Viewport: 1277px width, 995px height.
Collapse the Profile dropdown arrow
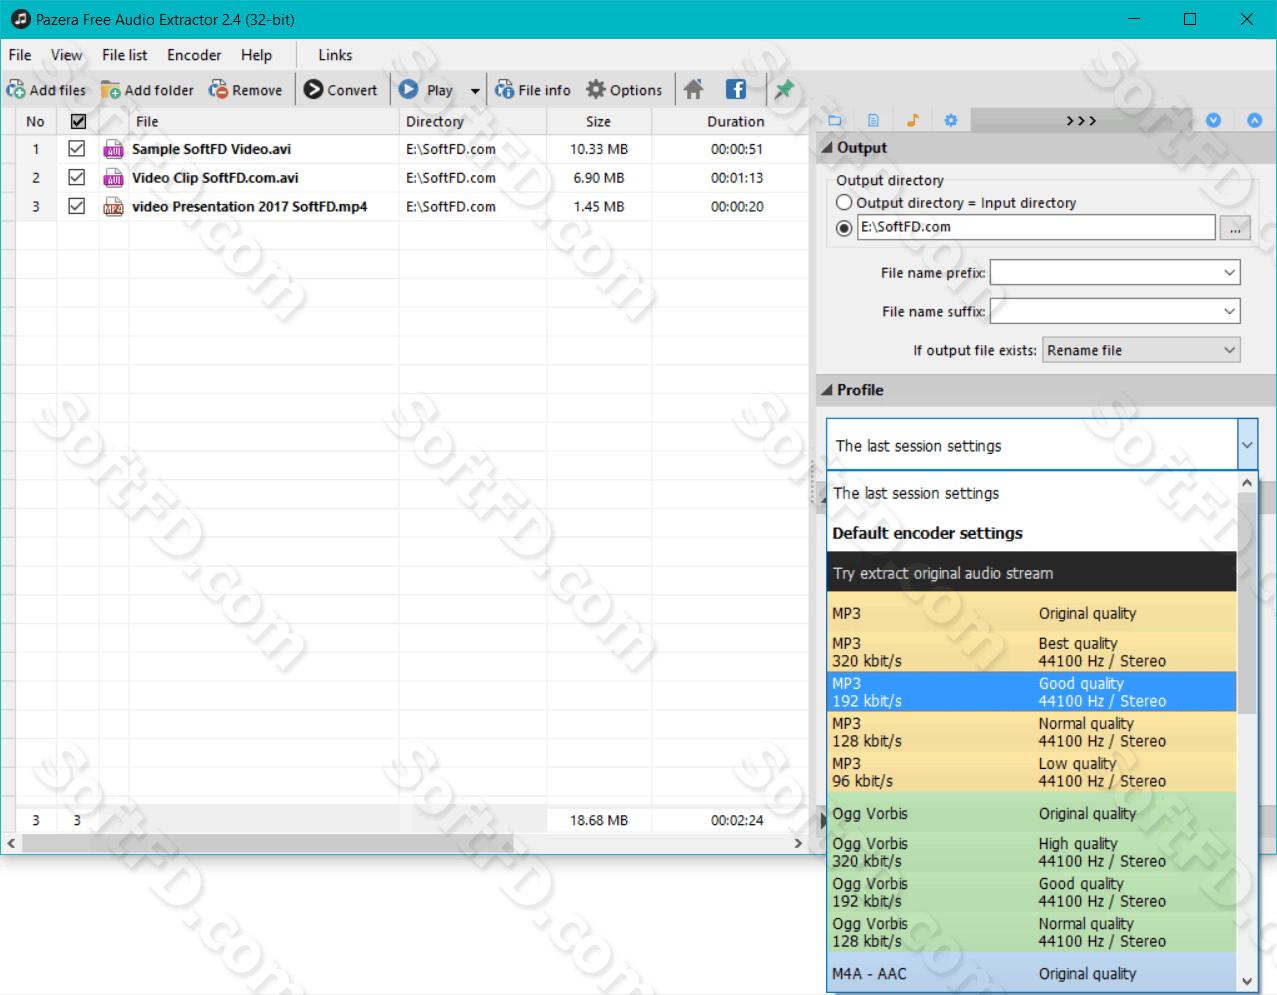(1247, 445)
